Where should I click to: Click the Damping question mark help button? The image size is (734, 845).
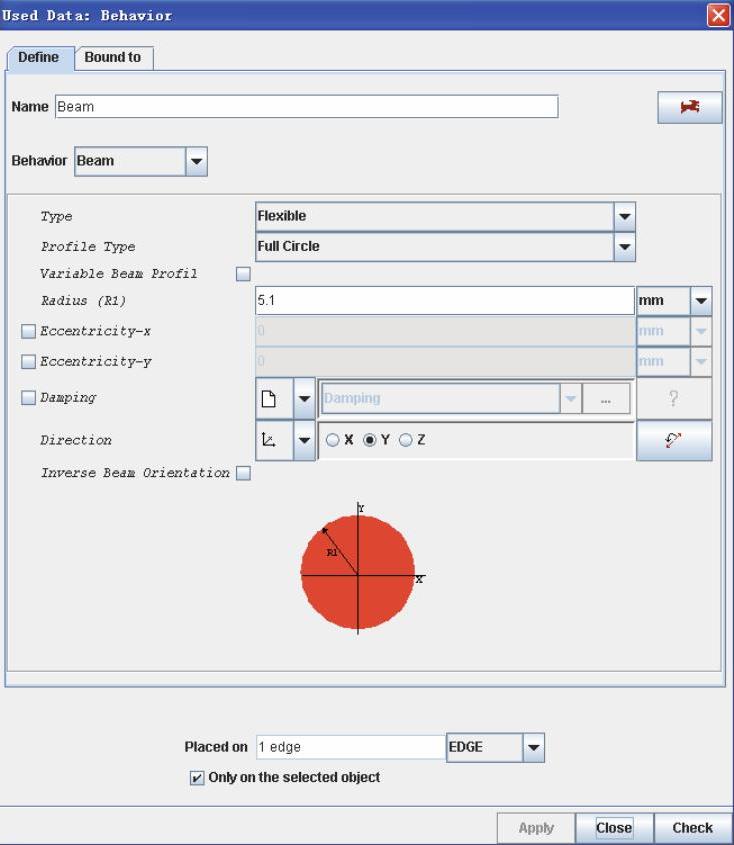pos(674,398)
